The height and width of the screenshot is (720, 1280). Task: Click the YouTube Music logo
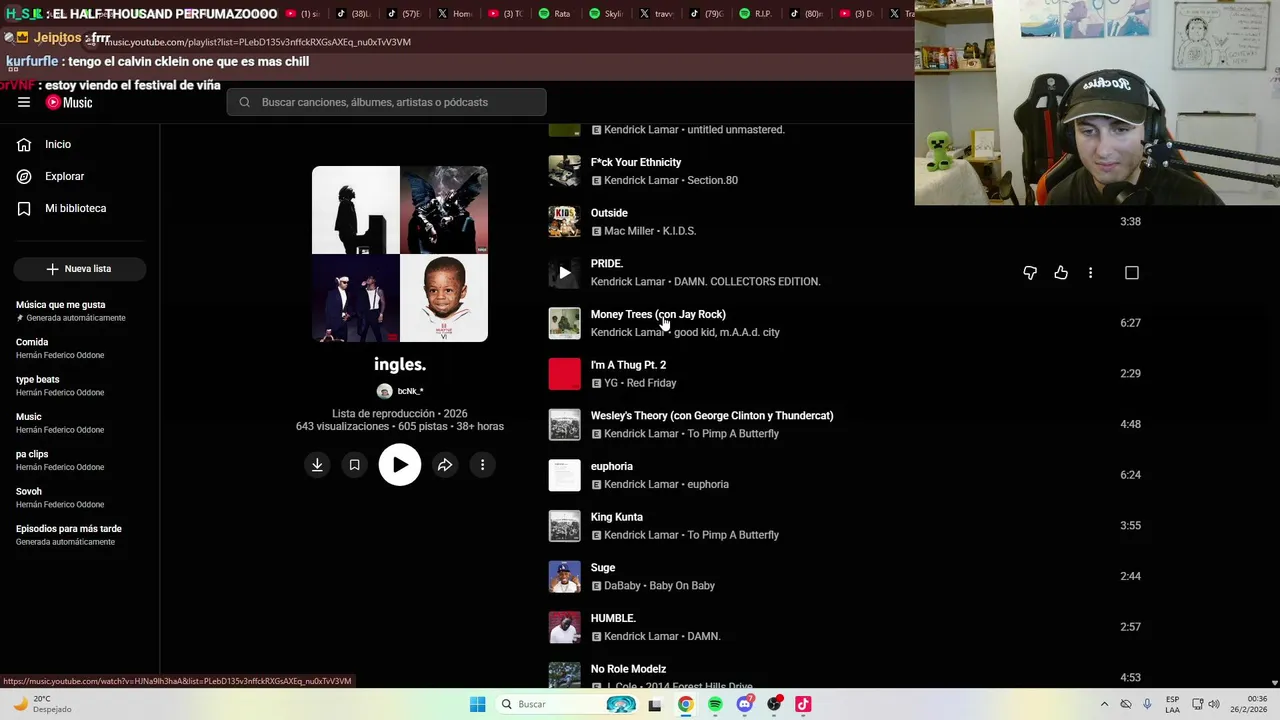[69, 102]
